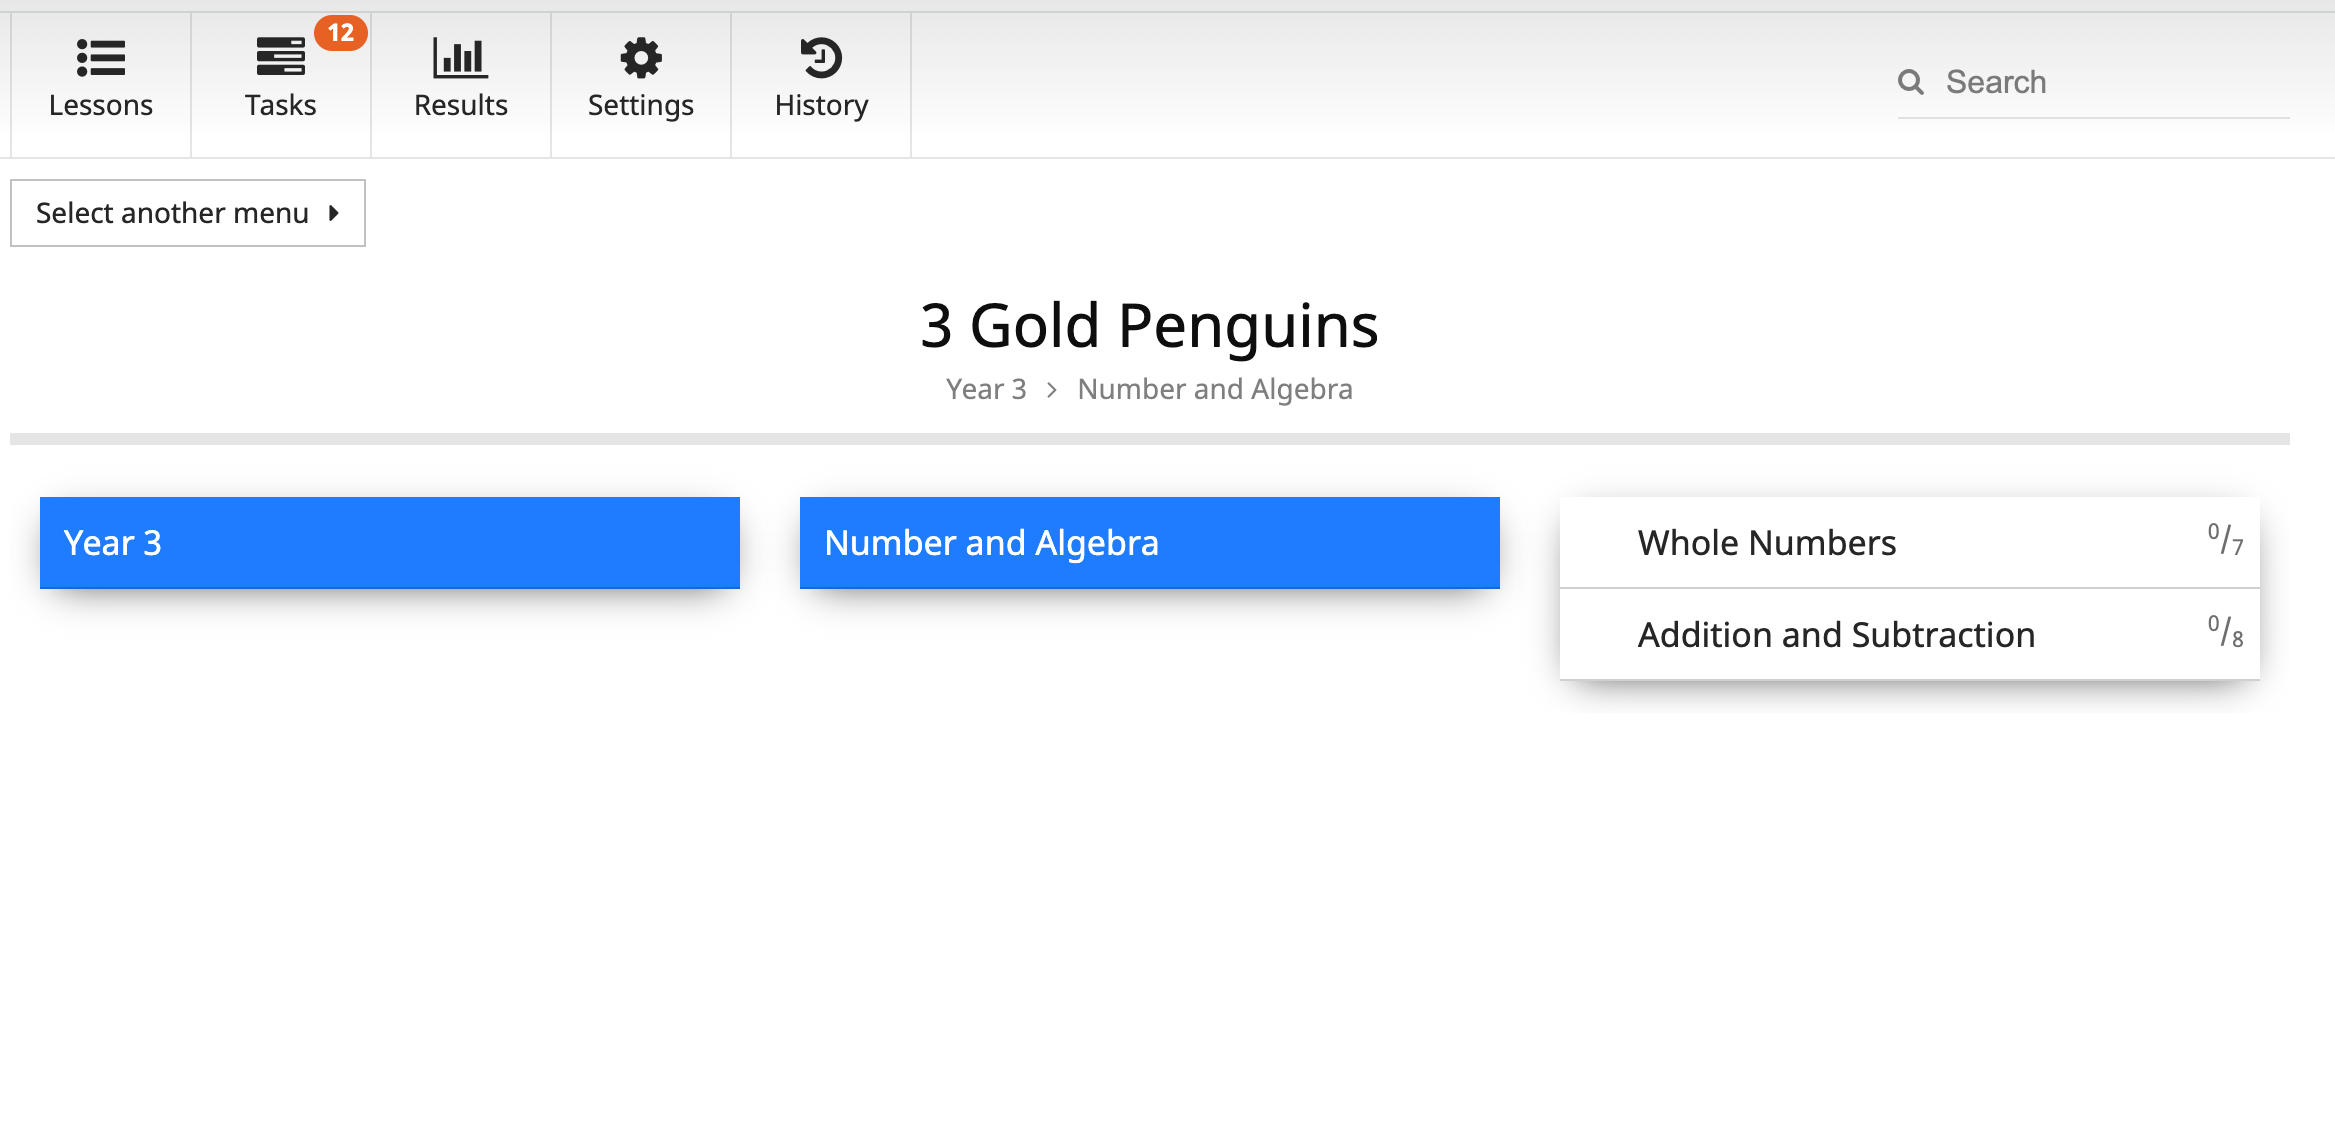The width and height of the screenshot is (2335, 1140).
Task: Expand the Select another menu dropdown
Action: (x=172, y=213)
